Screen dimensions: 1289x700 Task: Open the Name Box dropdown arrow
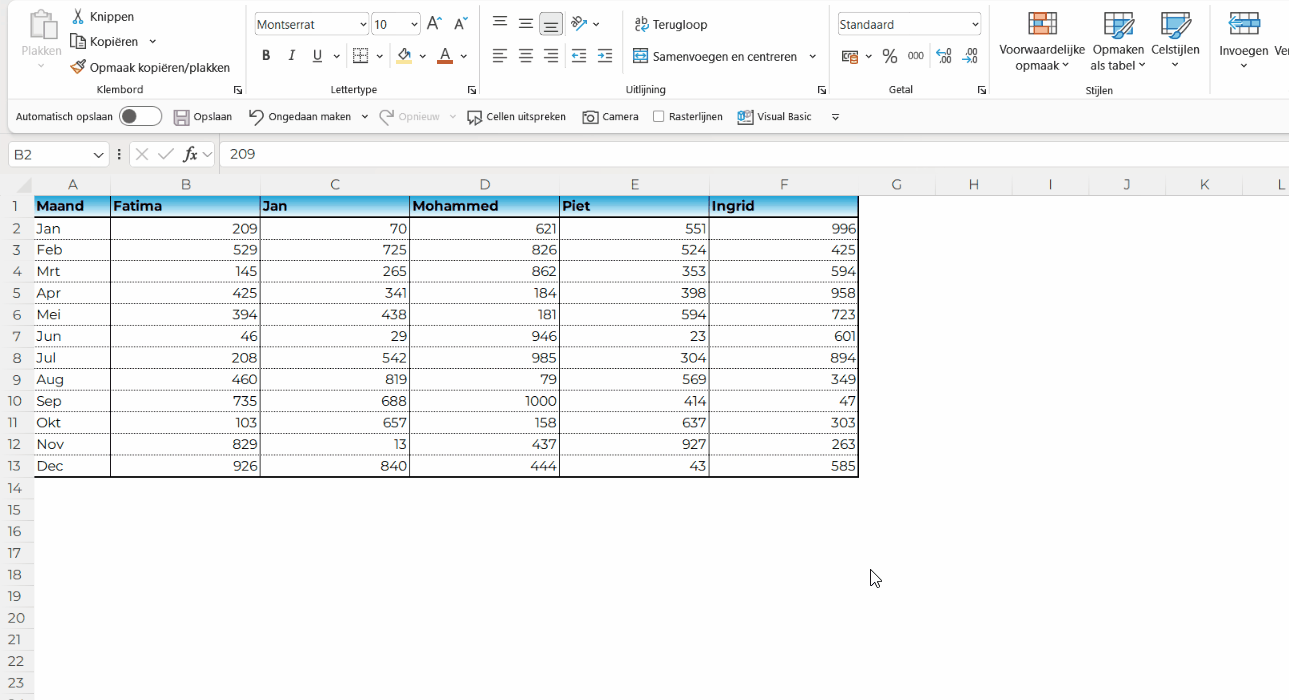[98, 155]
